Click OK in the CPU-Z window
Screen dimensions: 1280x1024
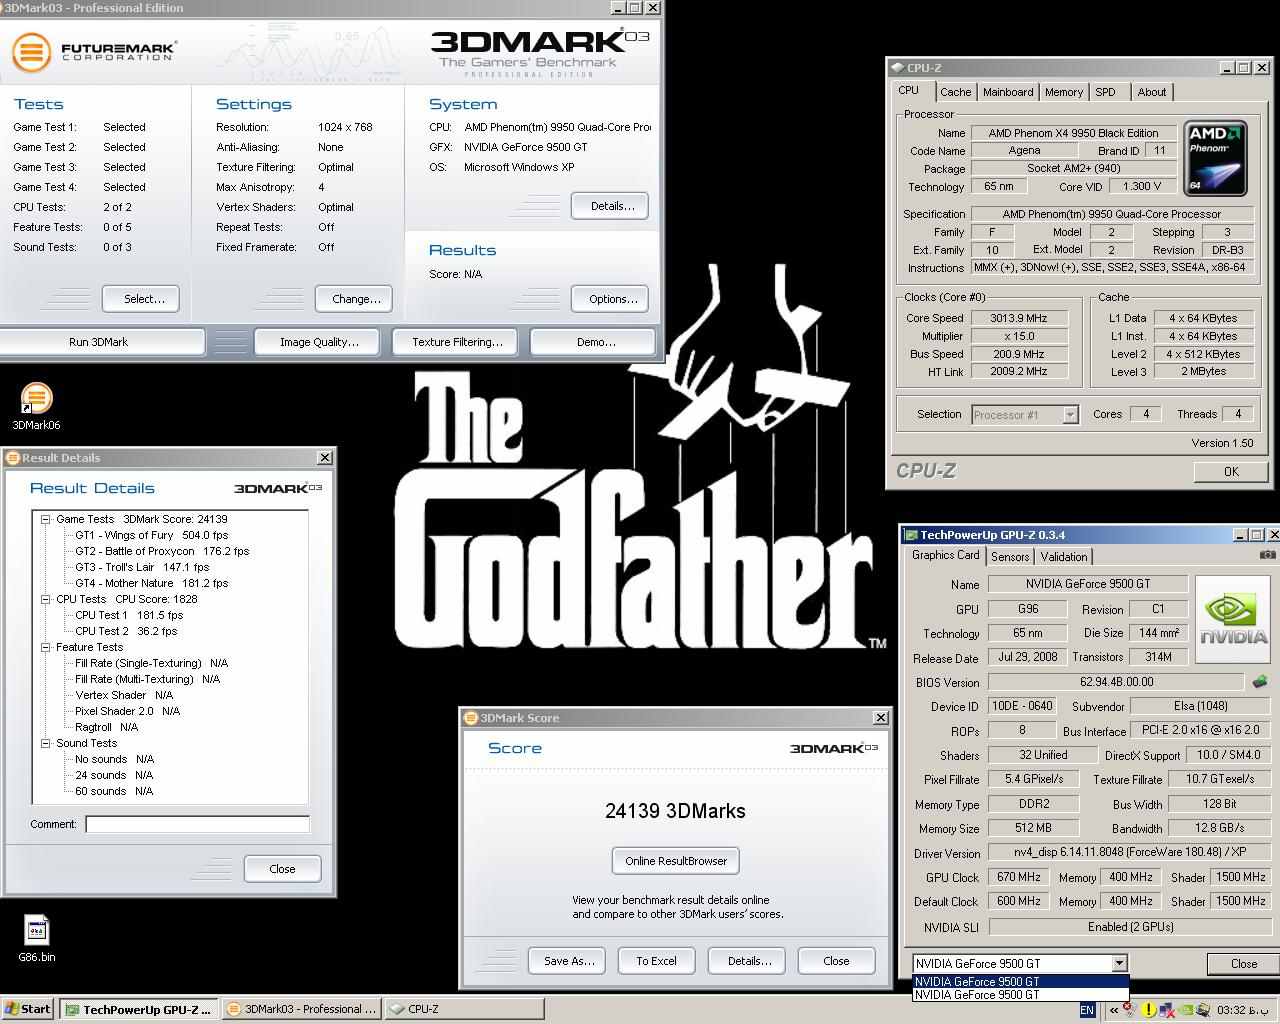point(1231,472)
